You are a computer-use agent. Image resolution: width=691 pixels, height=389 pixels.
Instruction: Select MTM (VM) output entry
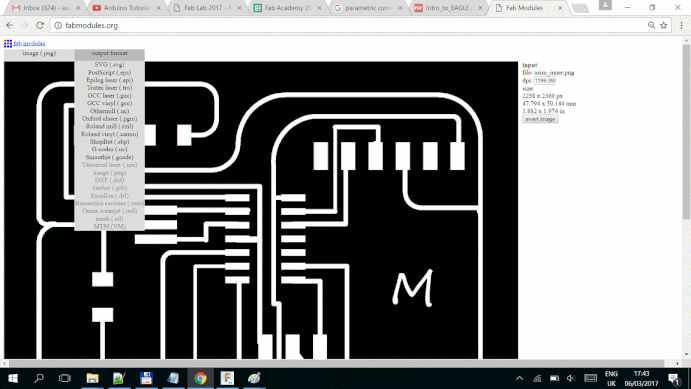click(x=109, y=226)
